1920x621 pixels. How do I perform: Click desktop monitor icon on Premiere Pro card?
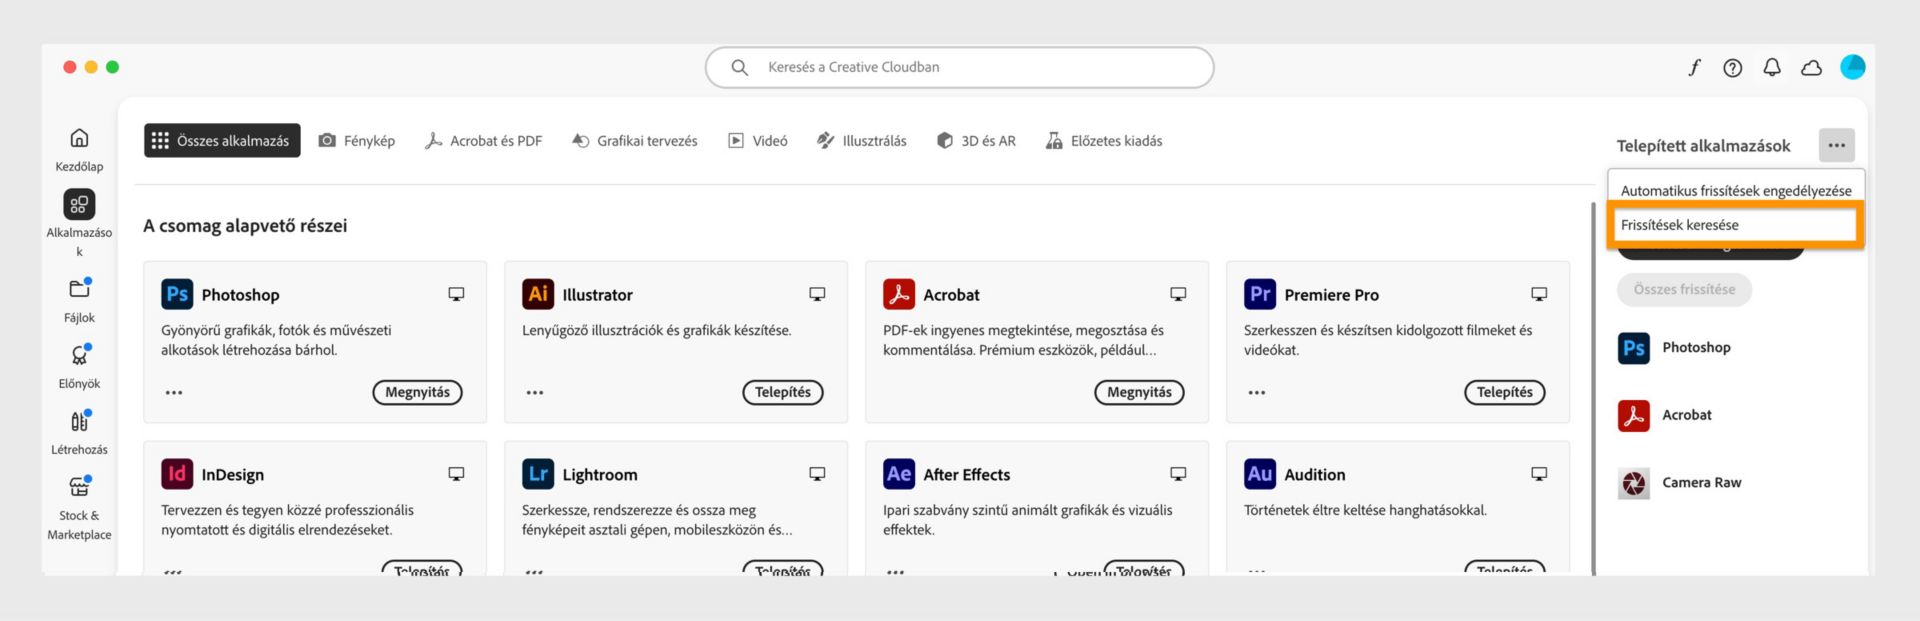(x=1539, y=294)
